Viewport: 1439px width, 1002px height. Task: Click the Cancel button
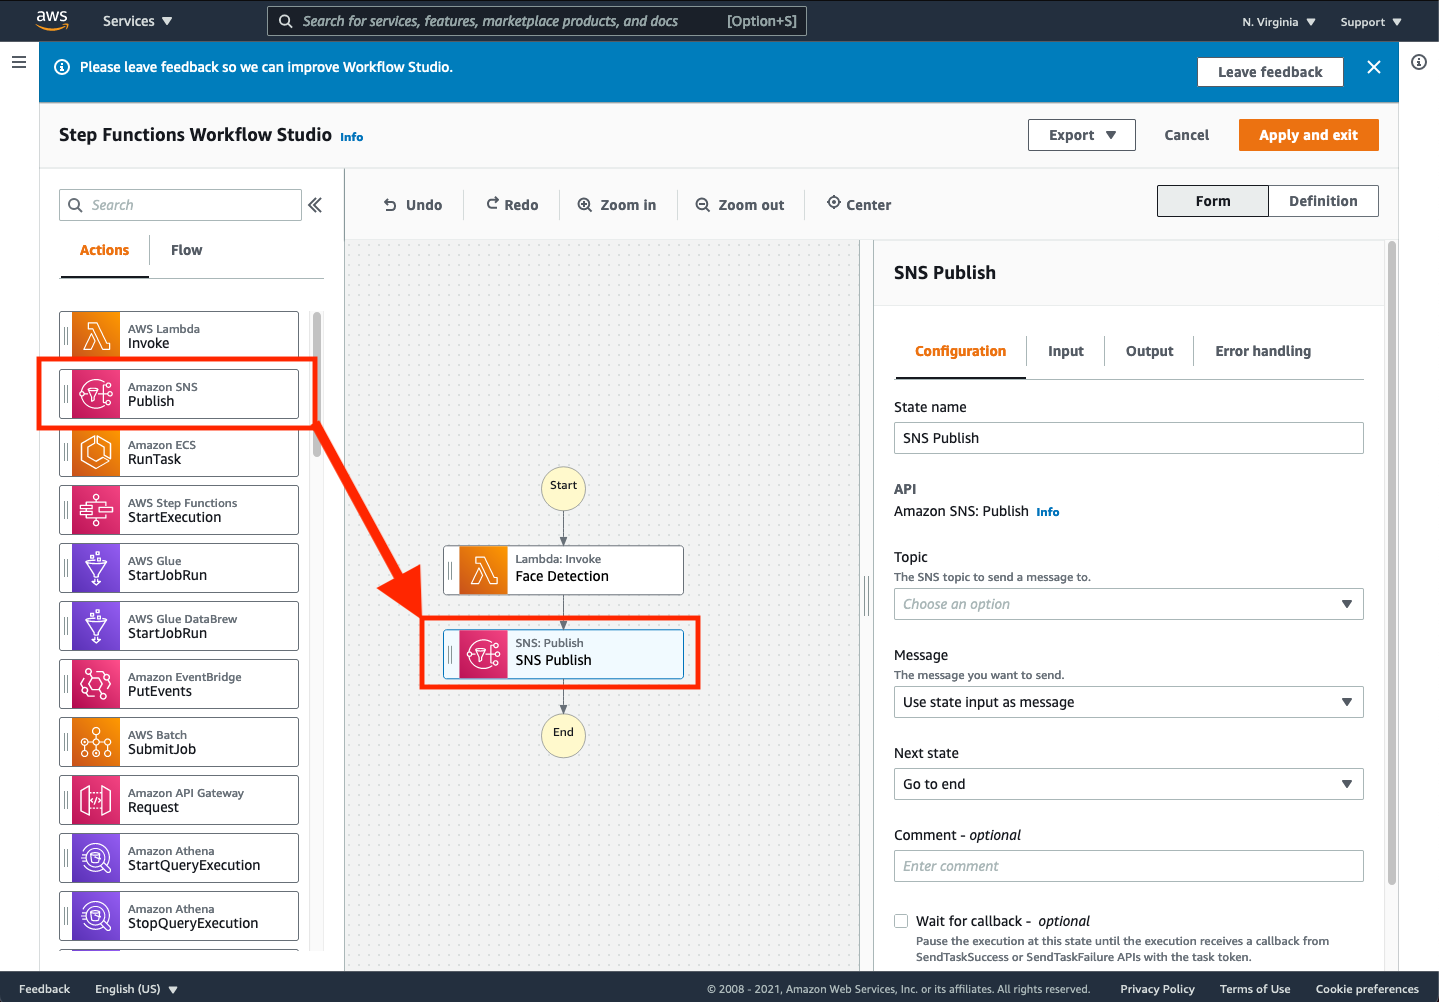tap(1187, 135)
